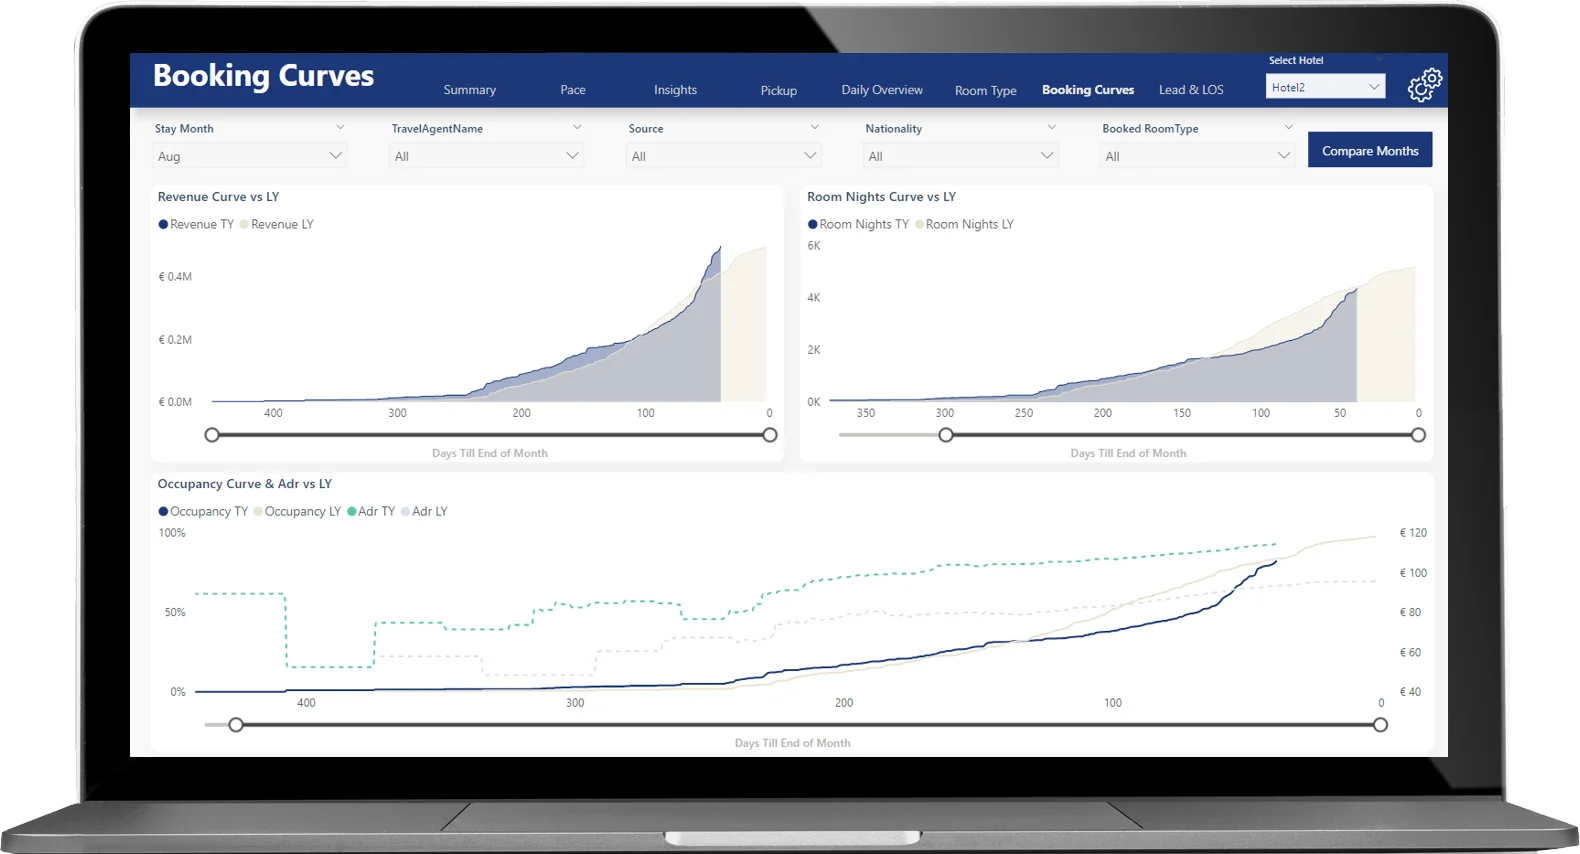Click the Occupancy TY legend dot
The image size is (1580, 854).
(163, 511)
